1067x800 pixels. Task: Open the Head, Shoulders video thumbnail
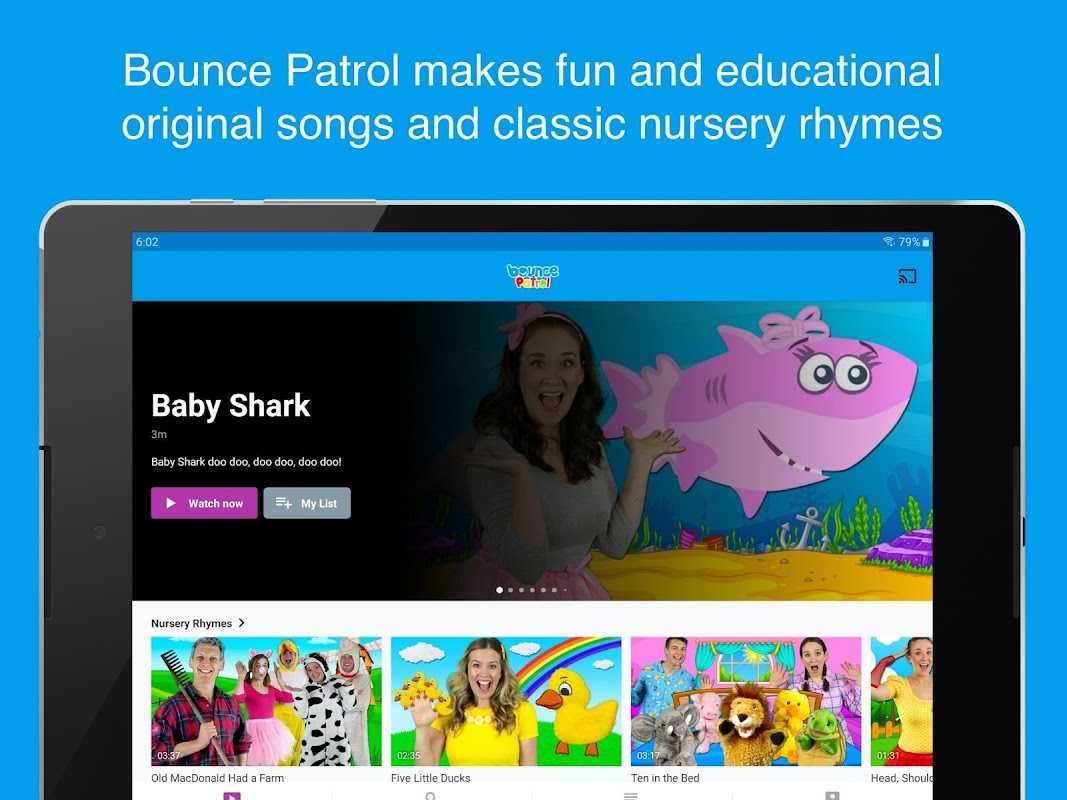(902, 701)
